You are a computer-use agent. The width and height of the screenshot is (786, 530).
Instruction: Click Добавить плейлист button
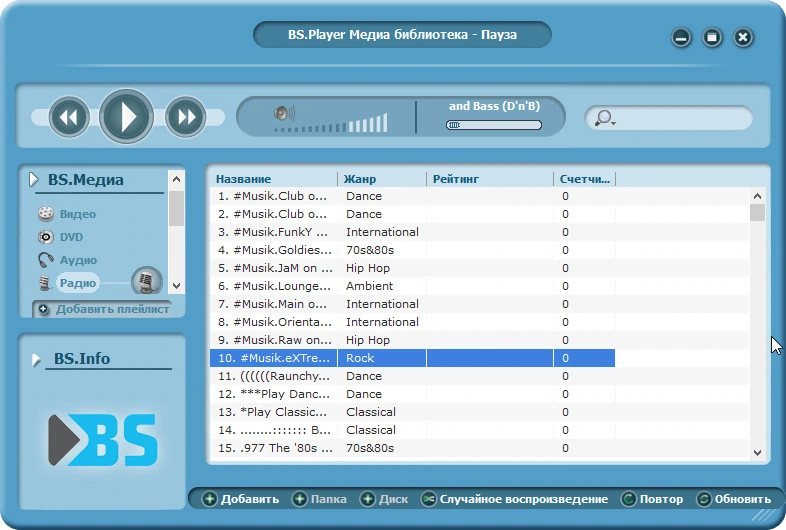coord(103,309)
